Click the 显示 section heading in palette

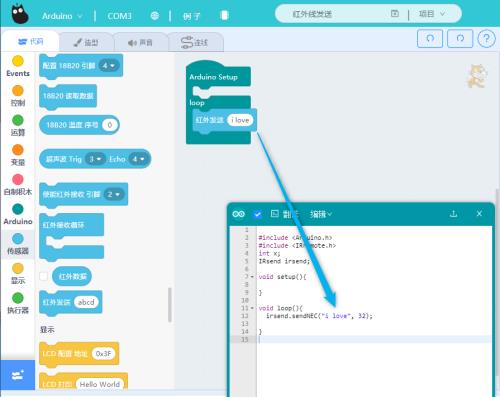[47, 330]
